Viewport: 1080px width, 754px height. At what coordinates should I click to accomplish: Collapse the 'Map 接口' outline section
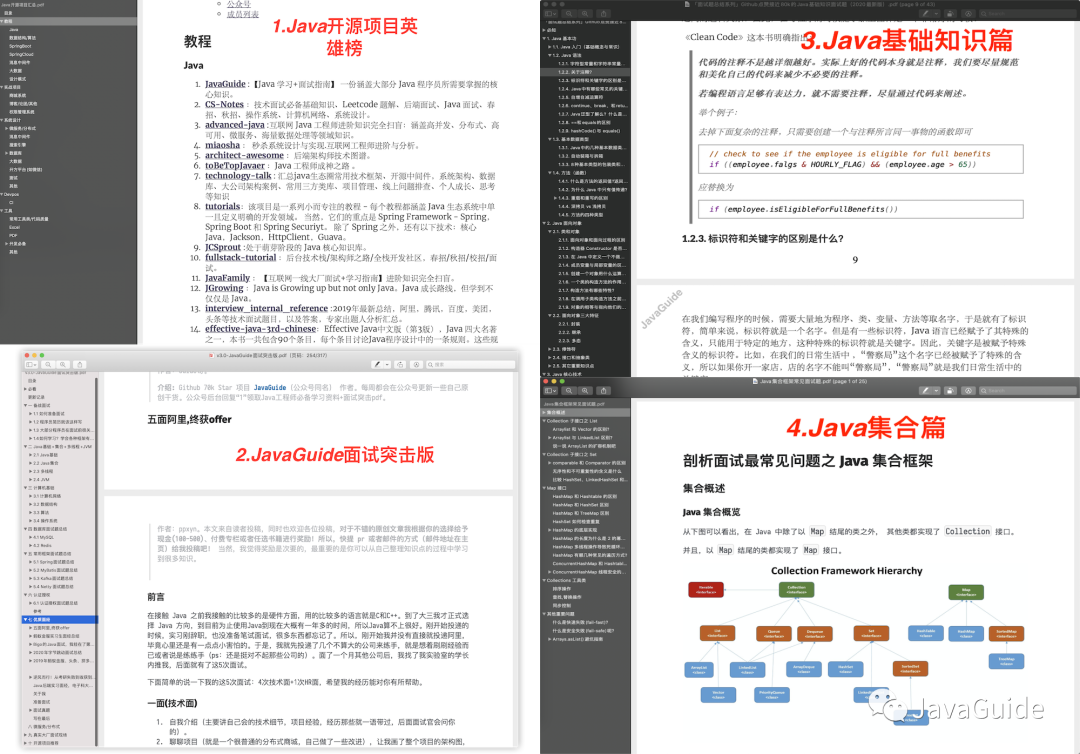(x=545, y=488)
